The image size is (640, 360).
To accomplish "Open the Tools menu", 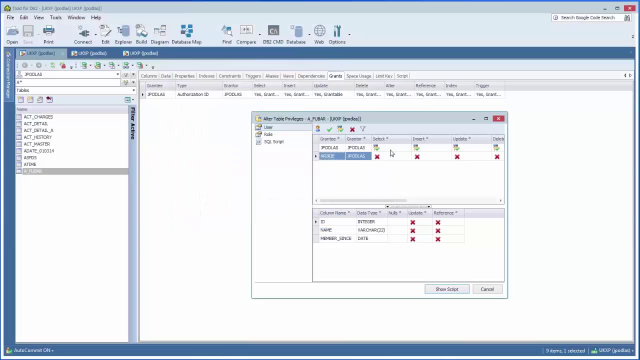I will coord(56,18).
